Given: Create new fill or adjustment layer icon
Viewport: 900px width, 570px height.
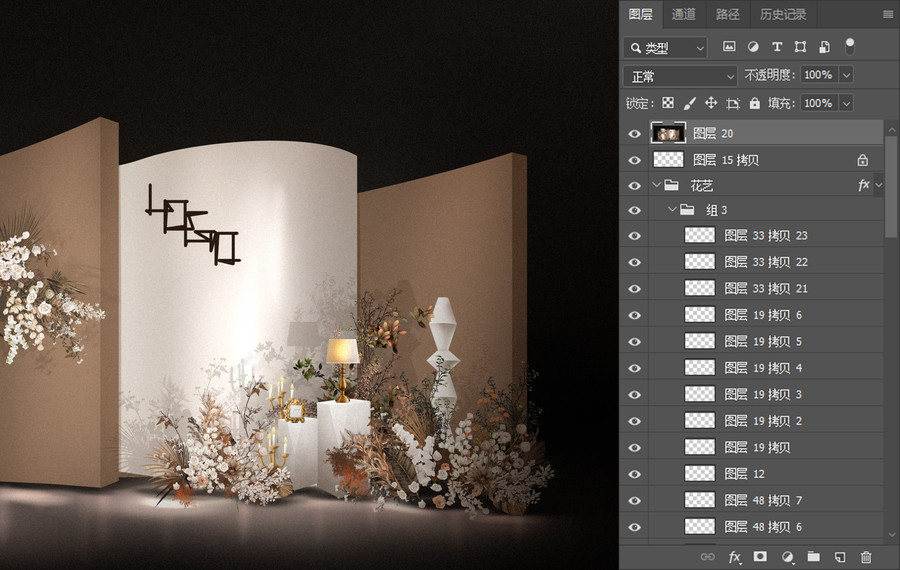Looking at the screenshot, I should point(788,556).
